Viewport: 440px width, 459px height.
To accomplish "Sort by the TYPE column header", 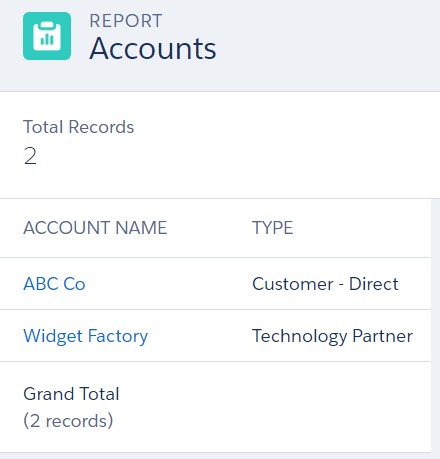I will tap(273, 228).
